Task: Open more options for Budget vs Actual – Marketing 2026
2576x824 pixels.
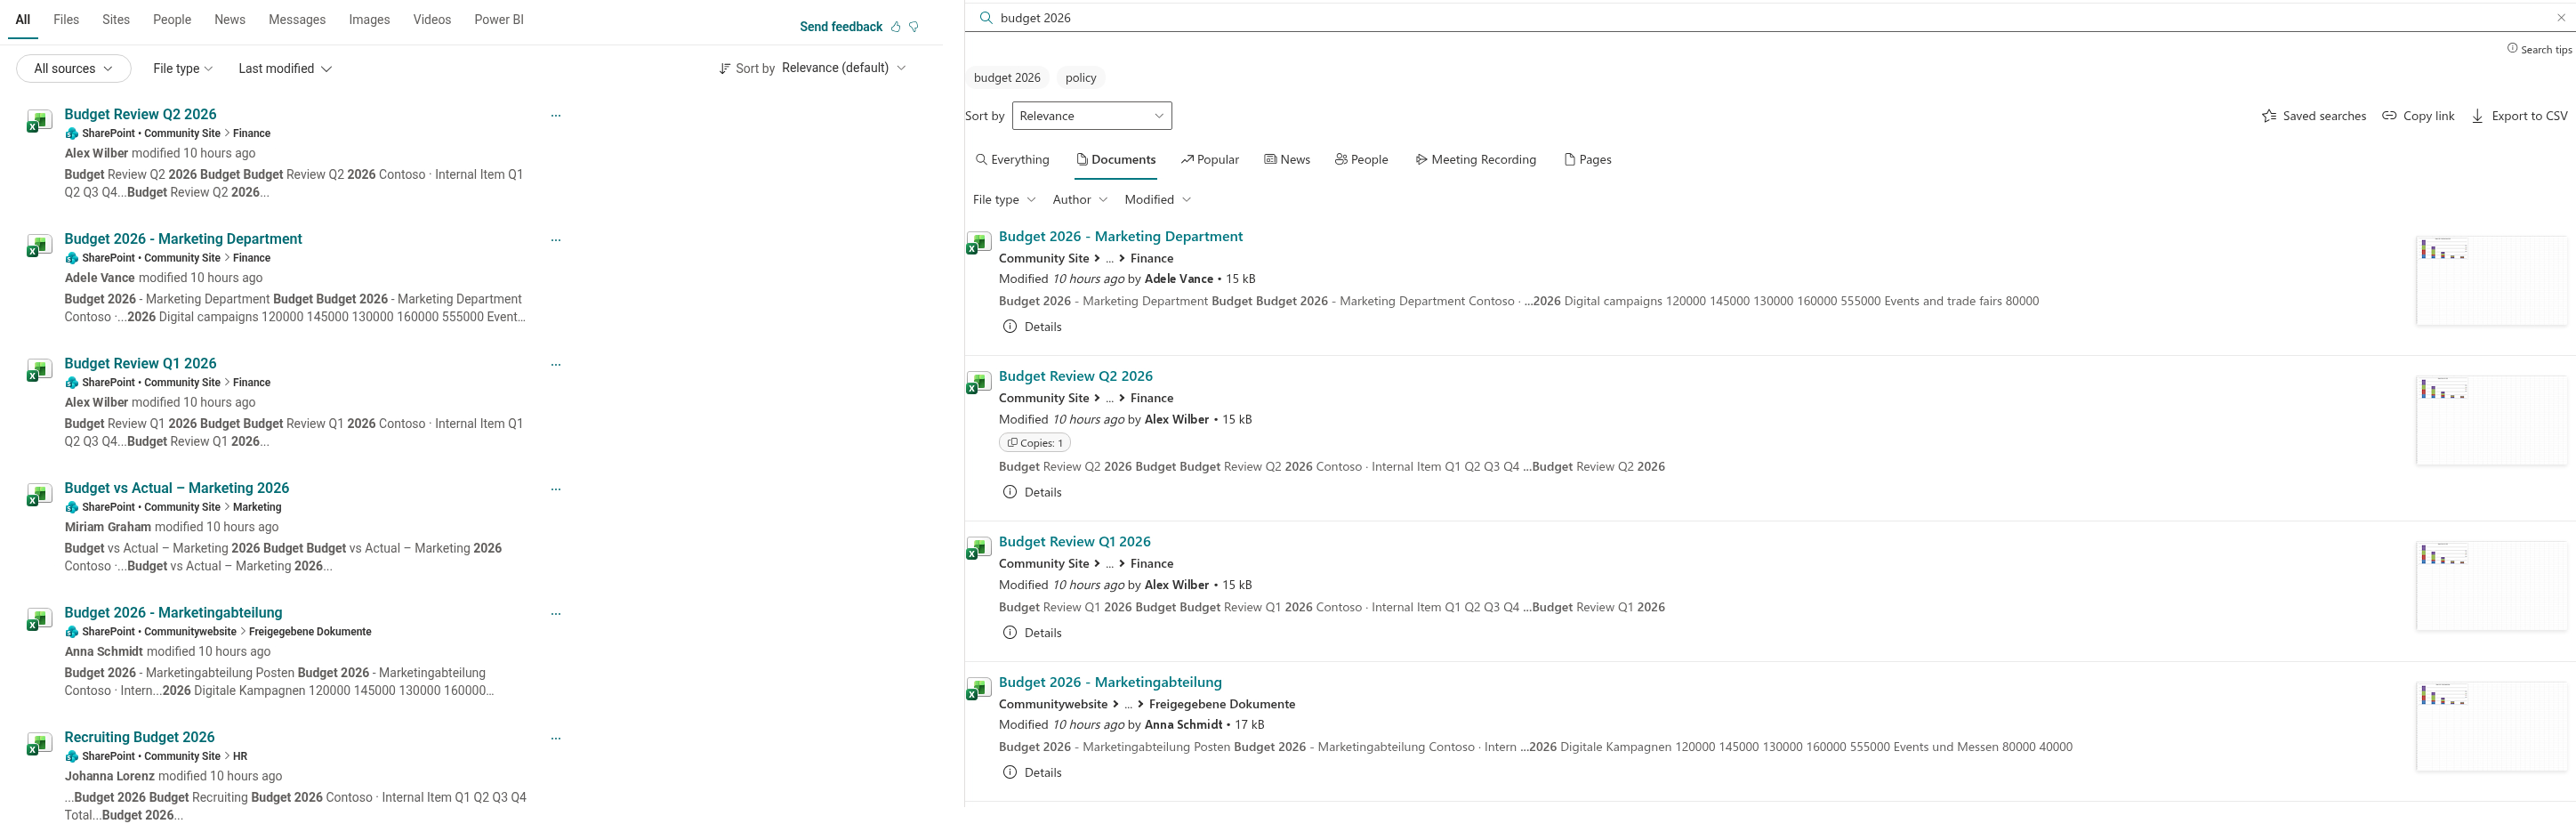Action: [556, 490]
